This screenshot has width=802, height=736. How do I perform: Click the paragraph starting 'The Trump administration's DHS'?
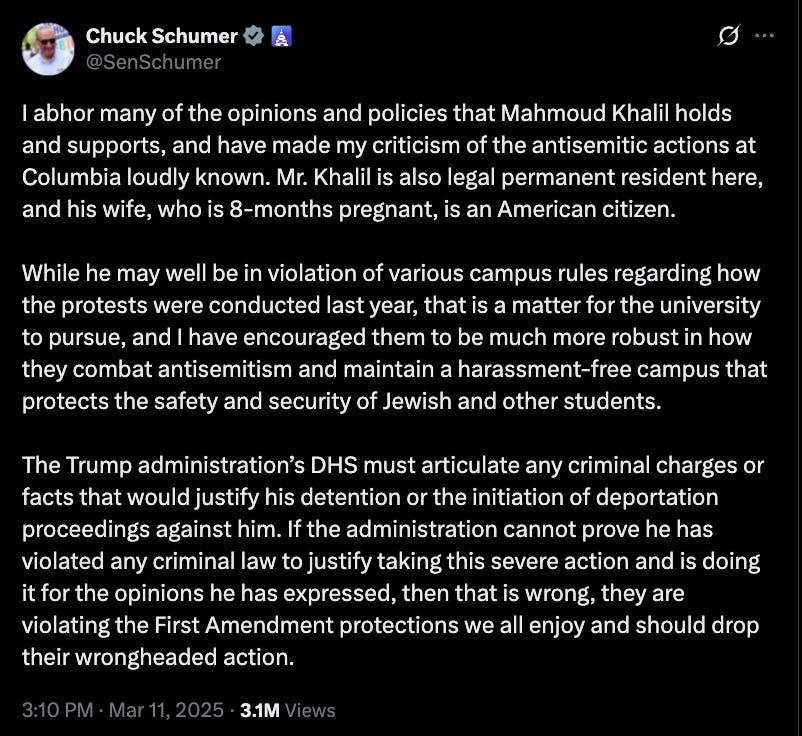click(x=393, y=561)
